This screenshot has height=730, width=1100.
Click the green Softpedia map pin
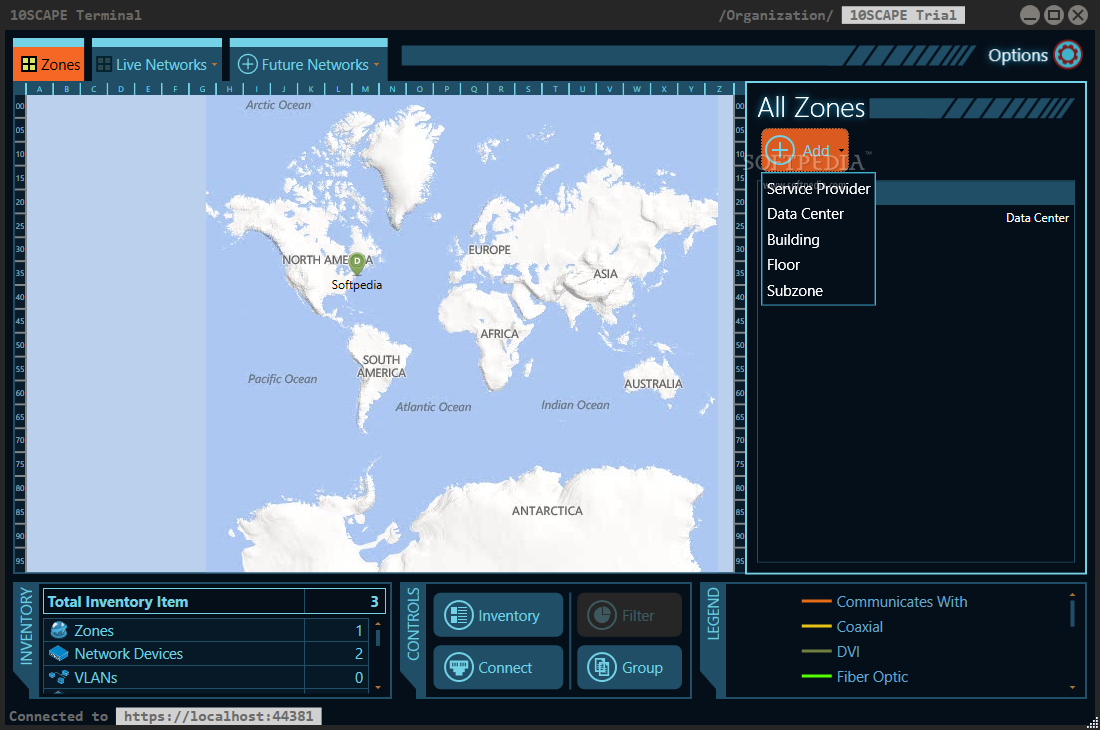357,263
